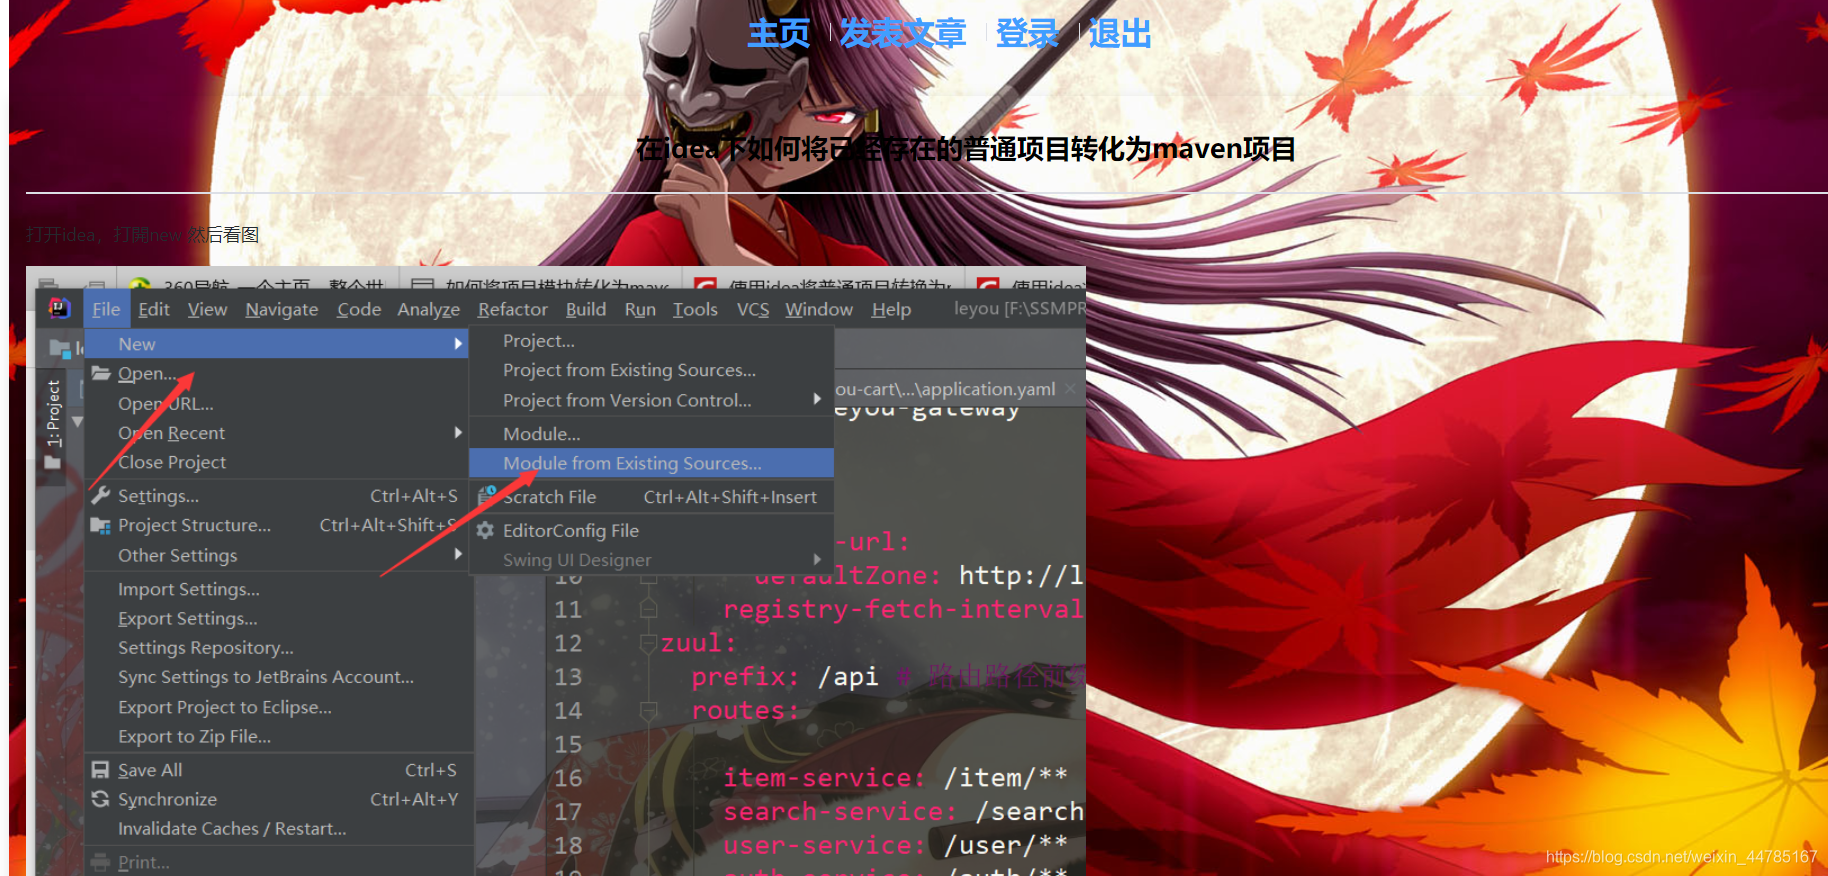The height and width of the screenshot is (876, 1828).
Task: Click the 主页 home link
Action: coord(778,34)
